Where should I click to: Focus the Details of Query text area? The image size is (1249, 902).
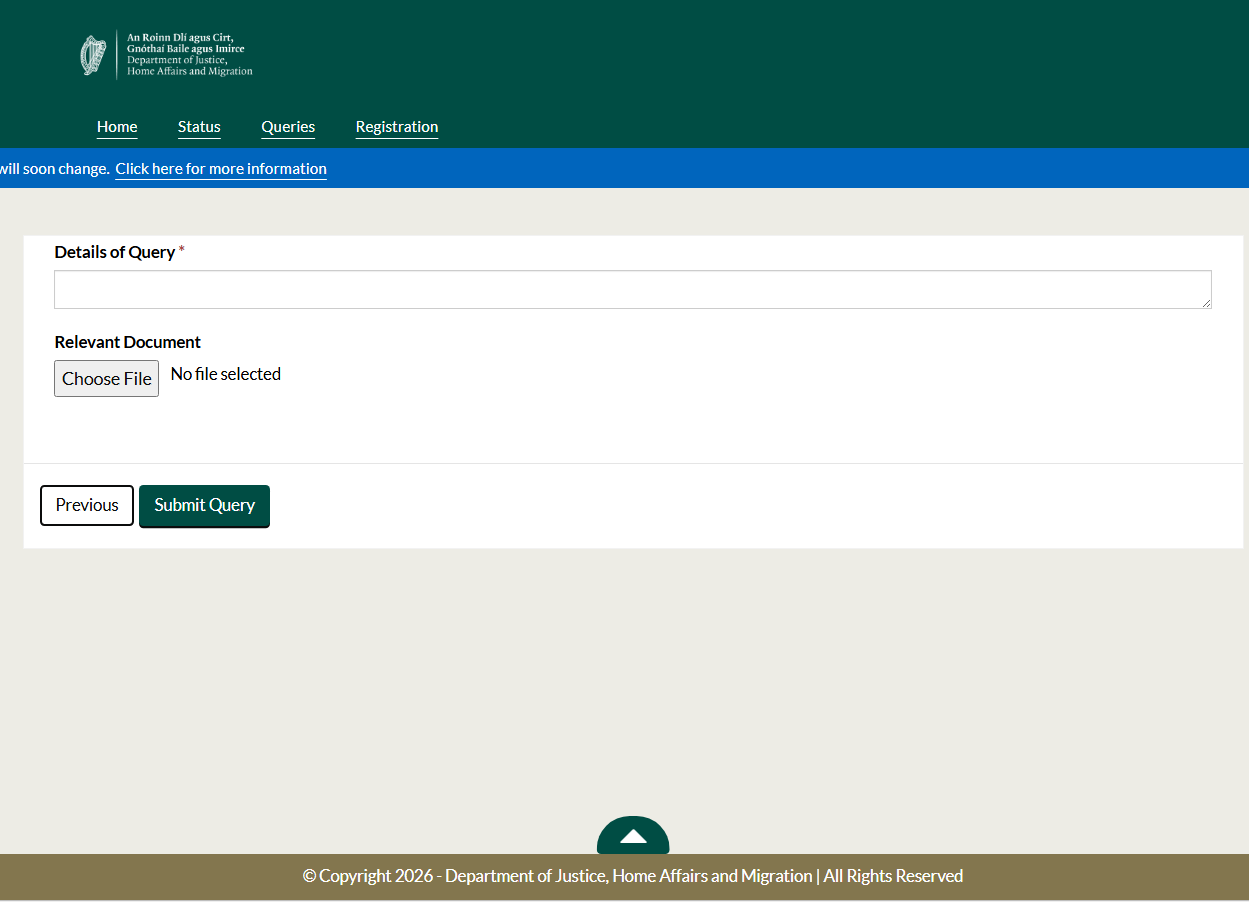point(633,289)
